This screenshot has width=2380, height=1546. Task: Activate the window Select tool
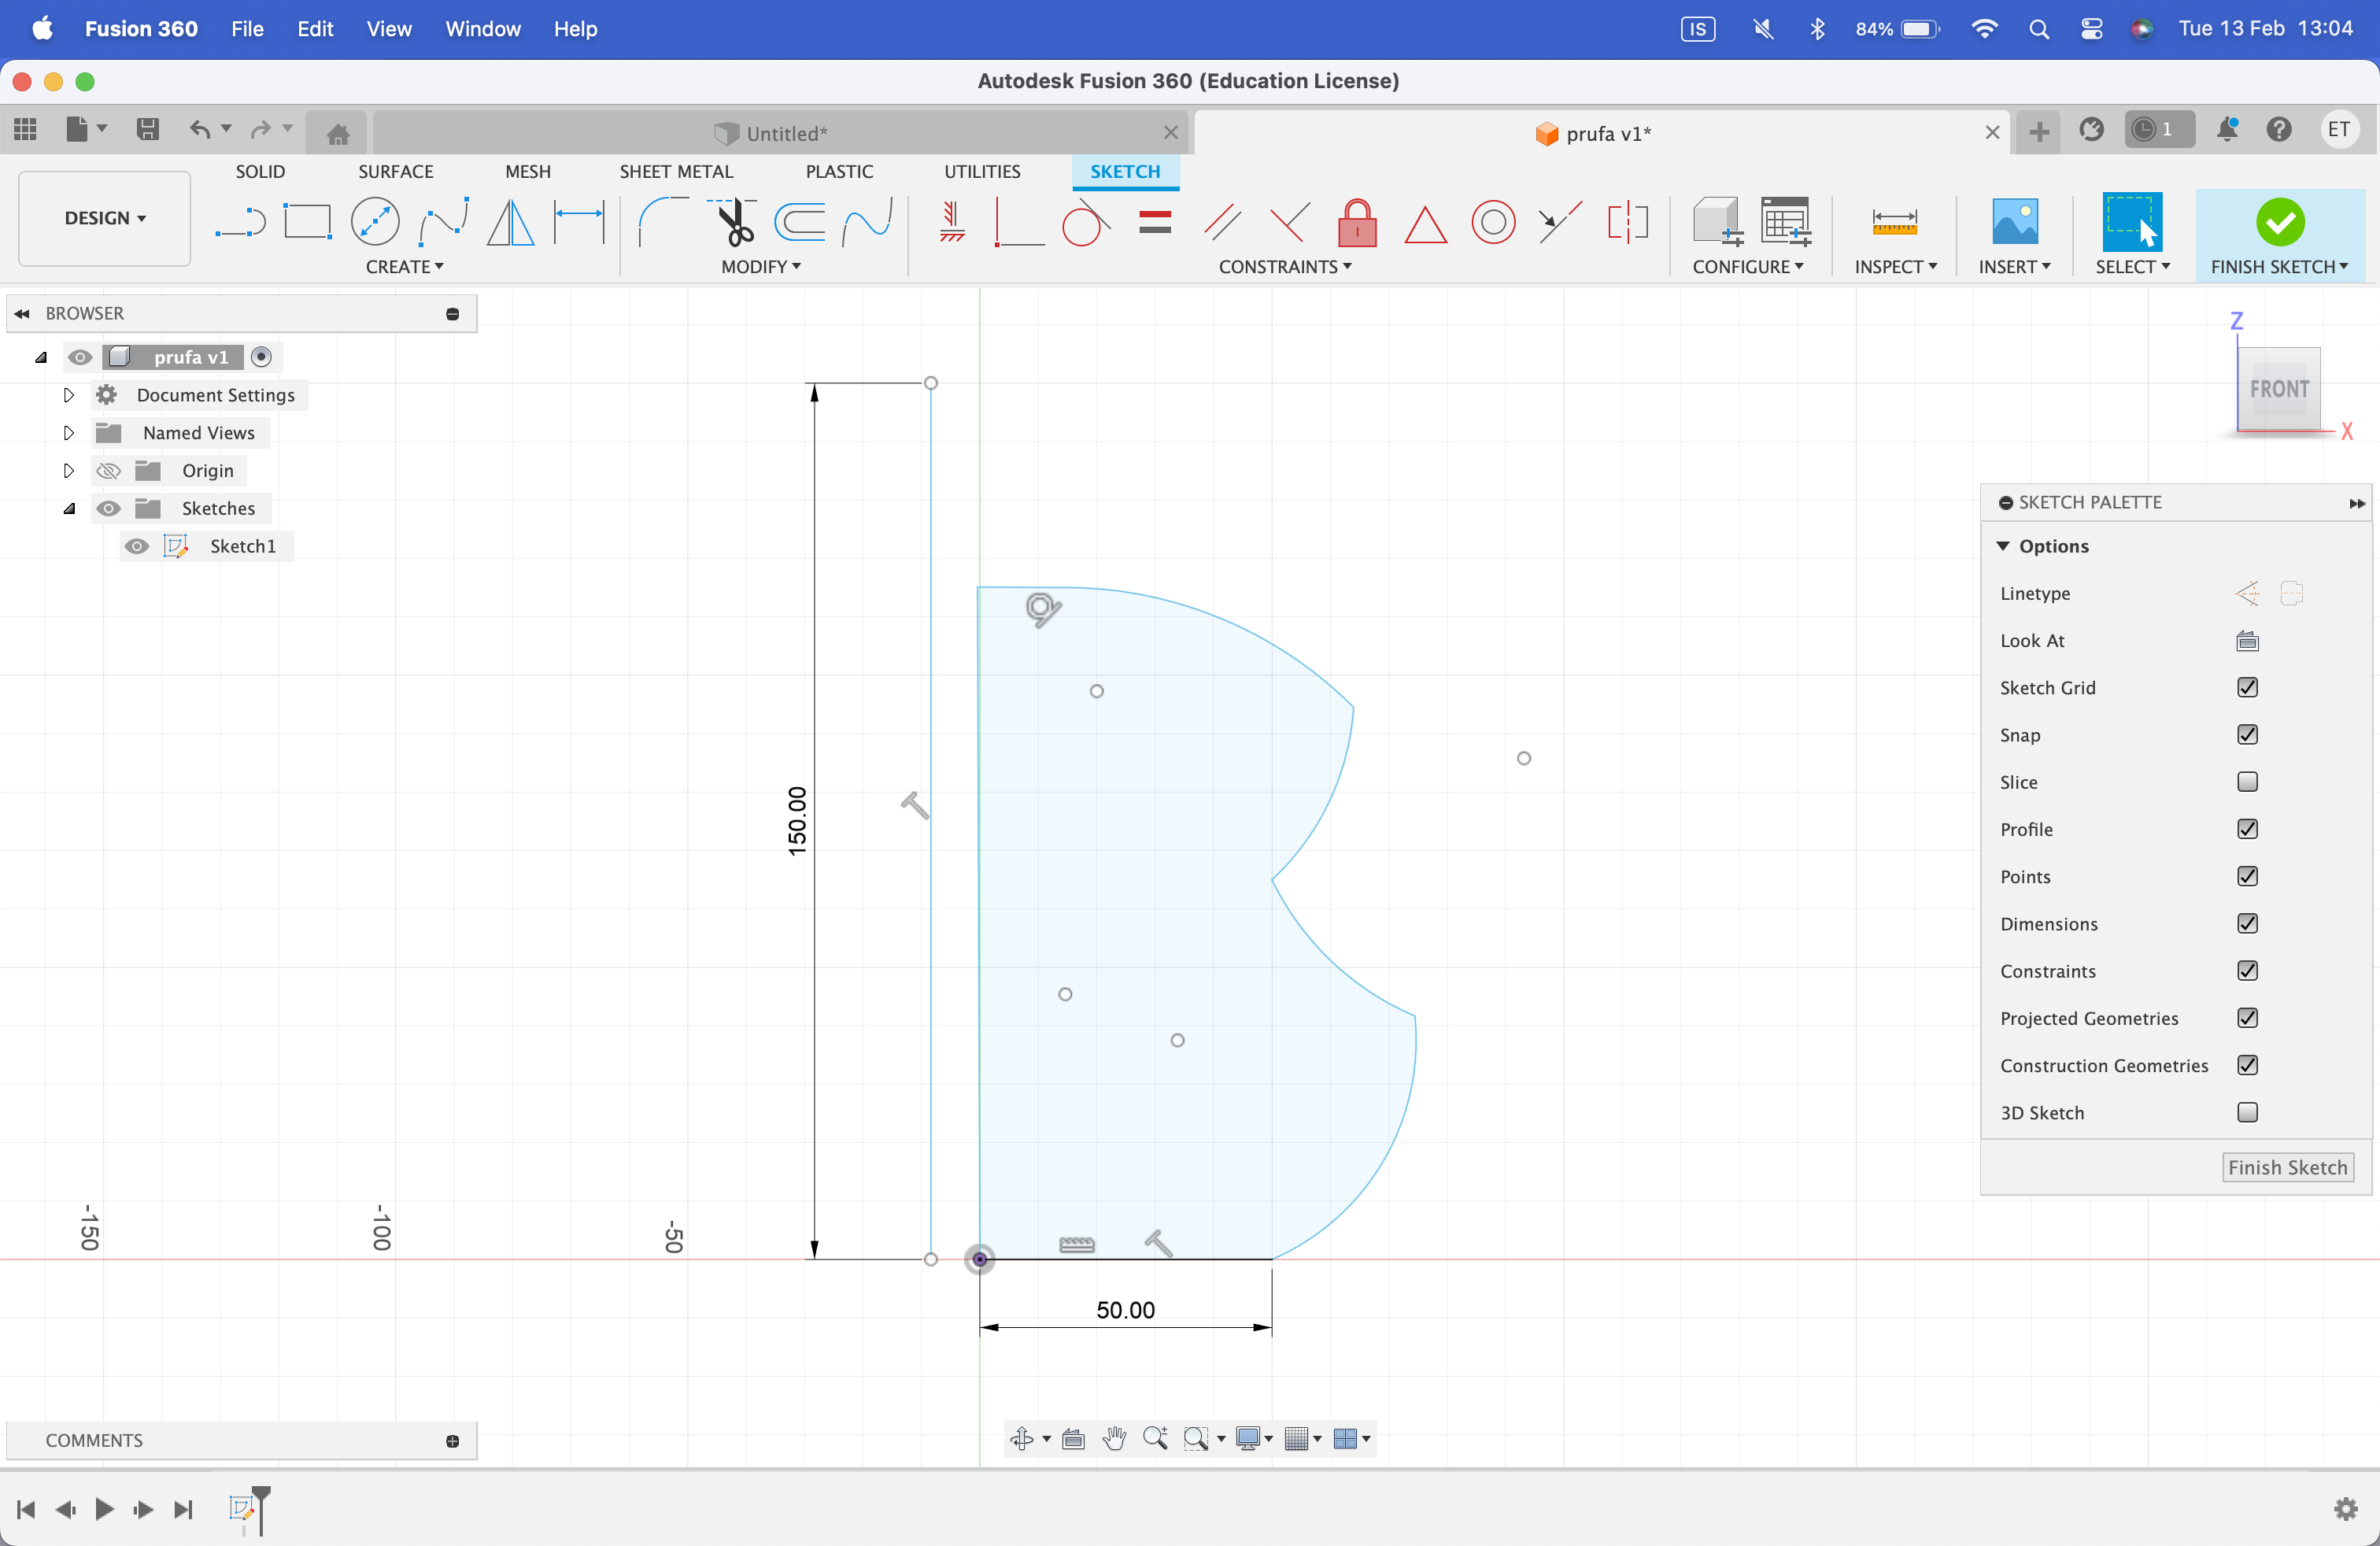[2132, 222]
